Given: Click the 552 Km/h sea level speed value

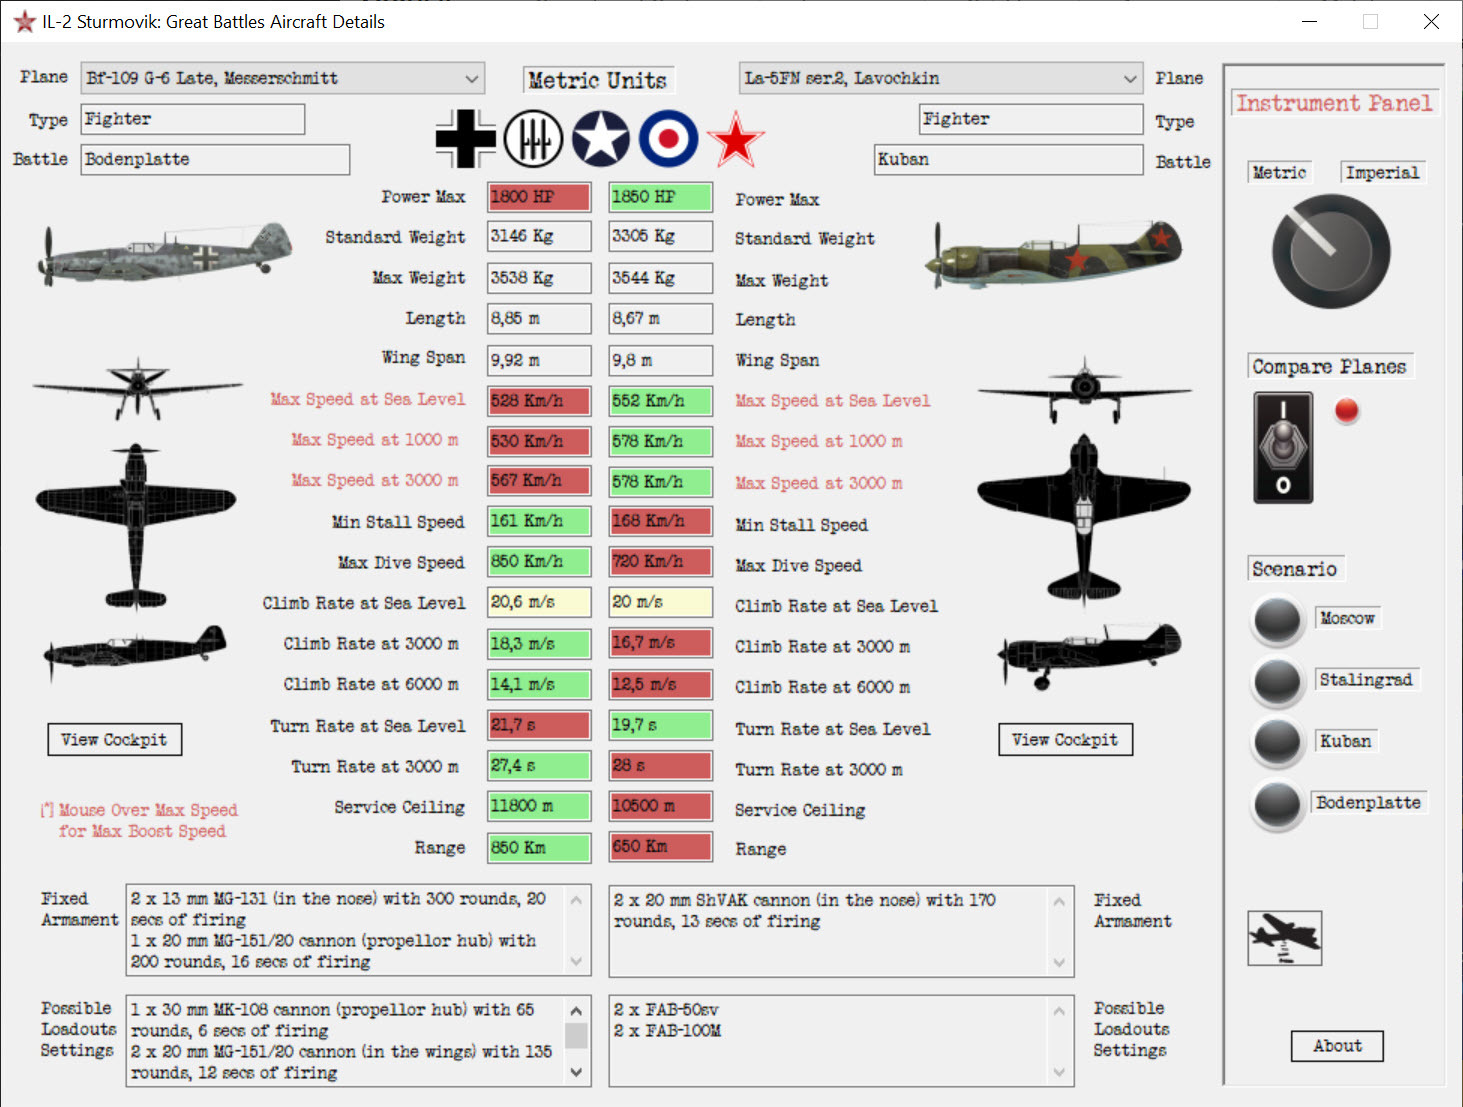Looking at the screenshot, I should [x=661, y=401].
